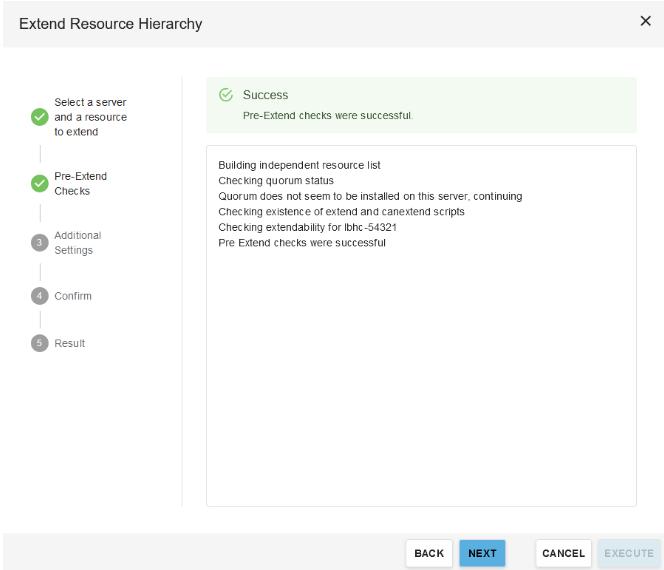The width and height of the screenshot is (664, 570).
Task: Select the Result step label
Action: (70, 343)
